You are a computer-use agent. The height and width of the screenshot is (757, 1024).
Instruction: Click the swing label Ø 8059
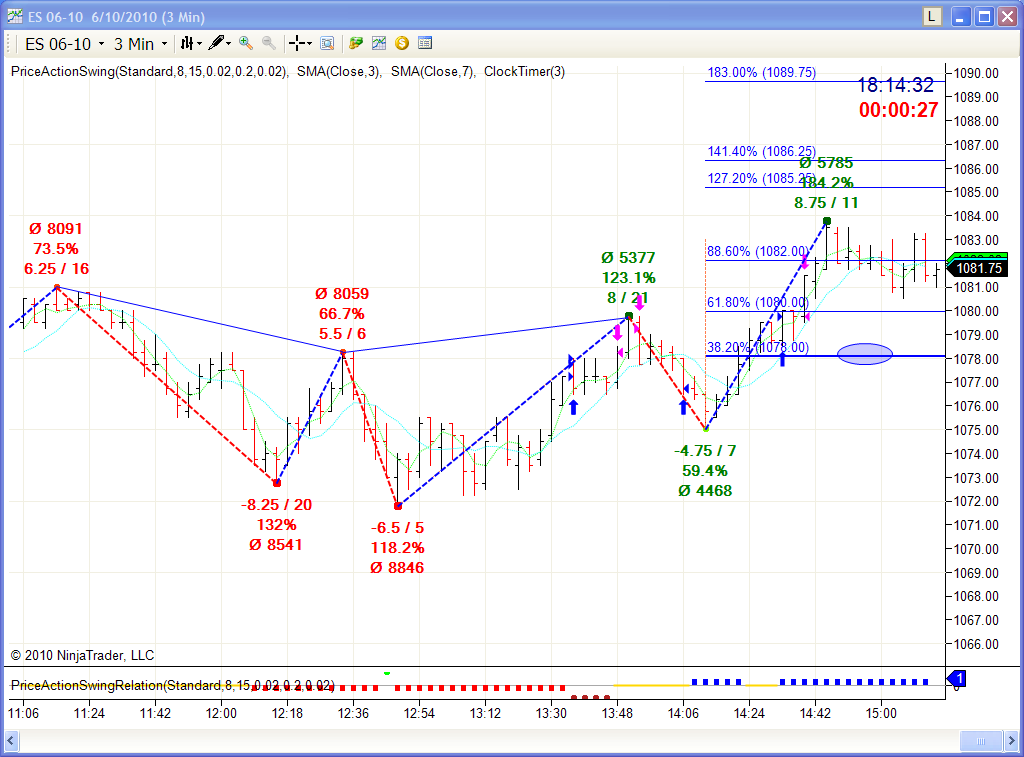click(342, 294)
